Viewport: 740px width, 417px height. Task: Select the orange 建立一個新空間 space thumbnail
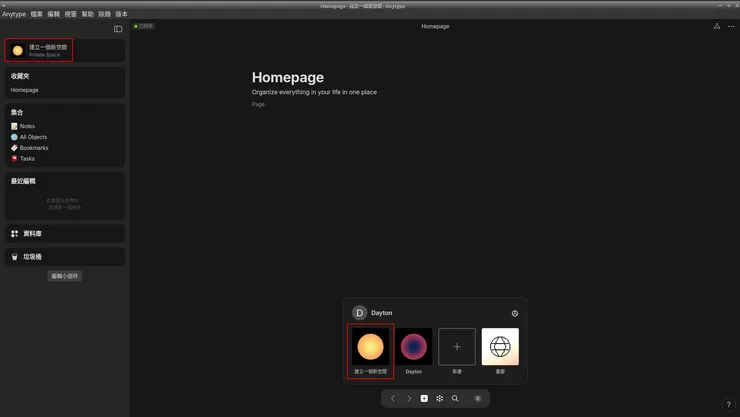pos(370,347)
